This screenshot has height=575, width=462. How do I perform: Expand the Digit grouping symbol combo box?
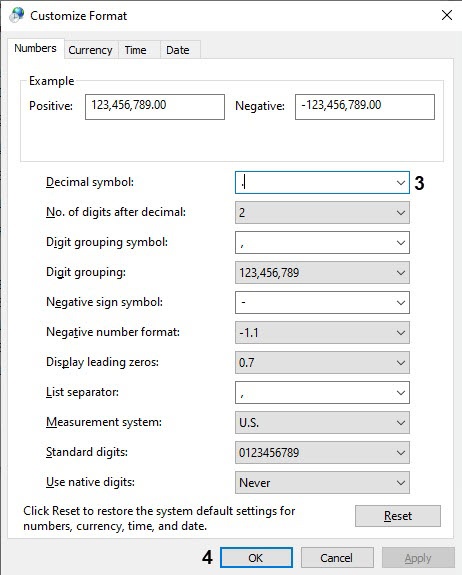click(322, 242)
